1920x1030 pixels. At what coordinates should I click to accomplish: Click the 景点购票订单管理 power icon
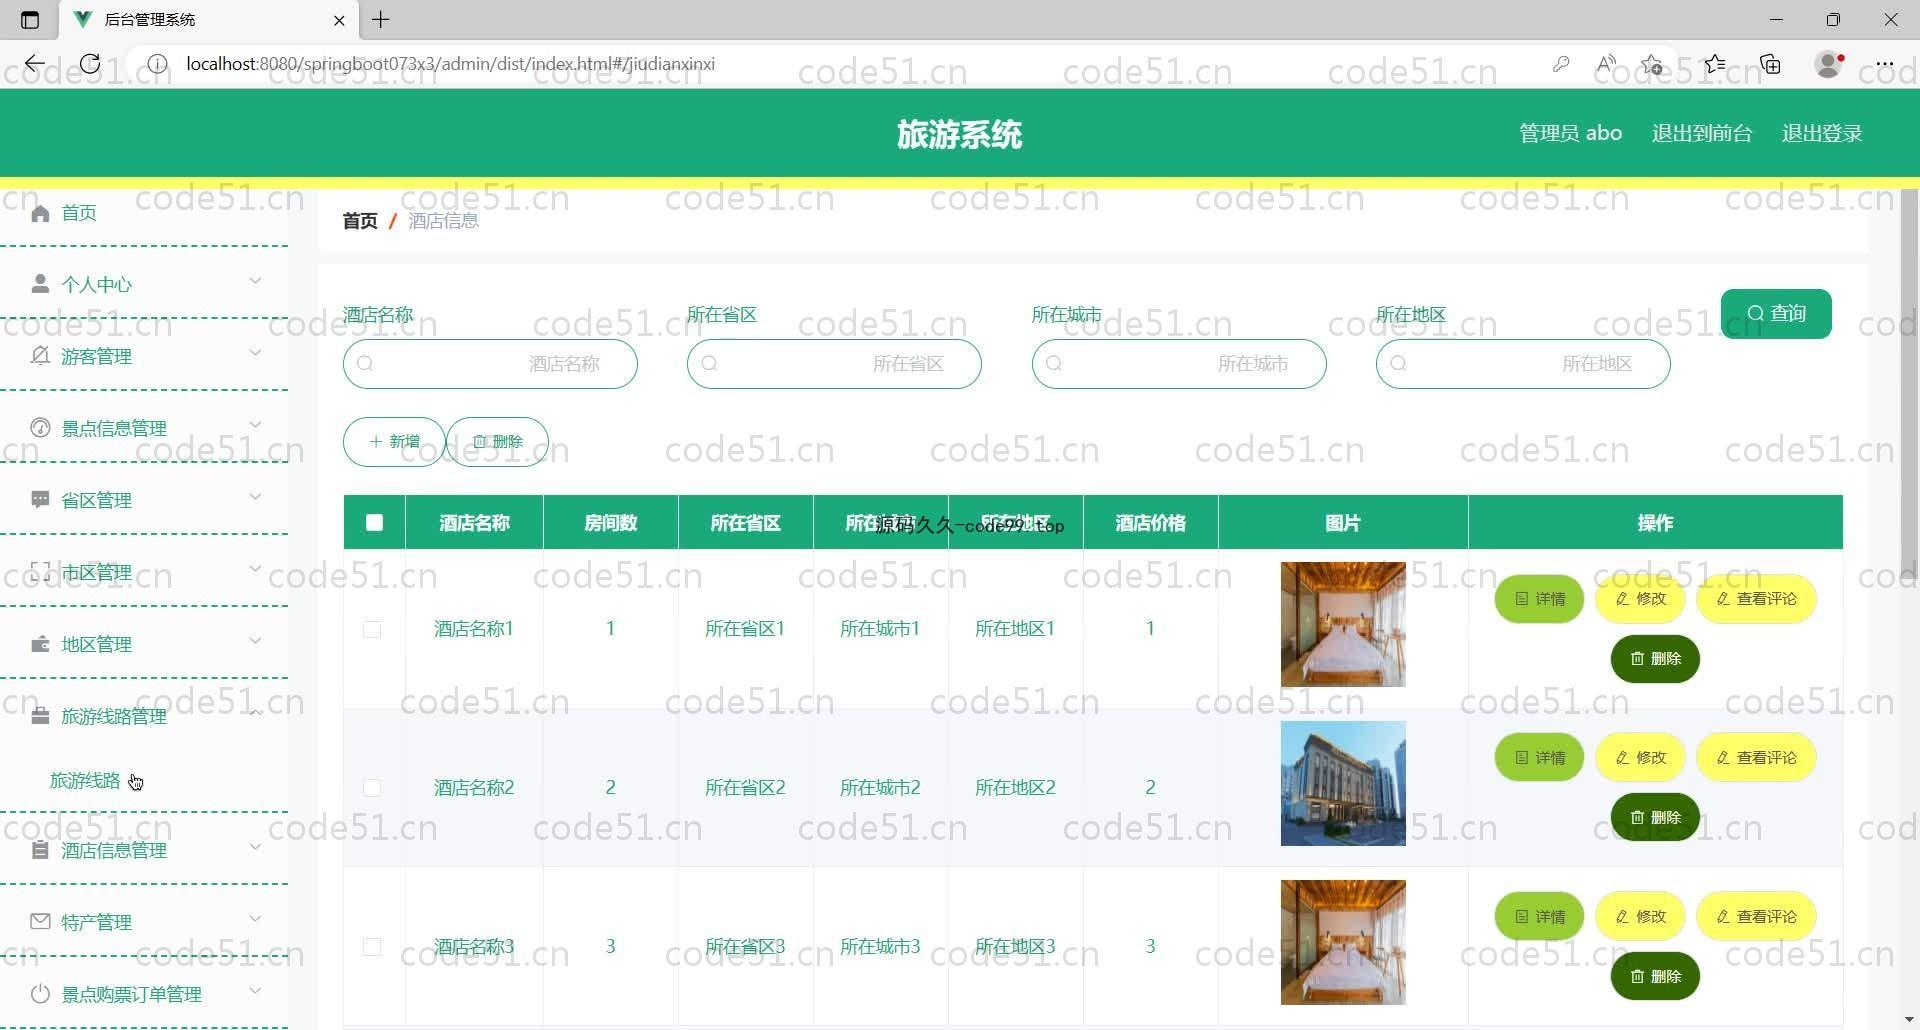point(40,994)
